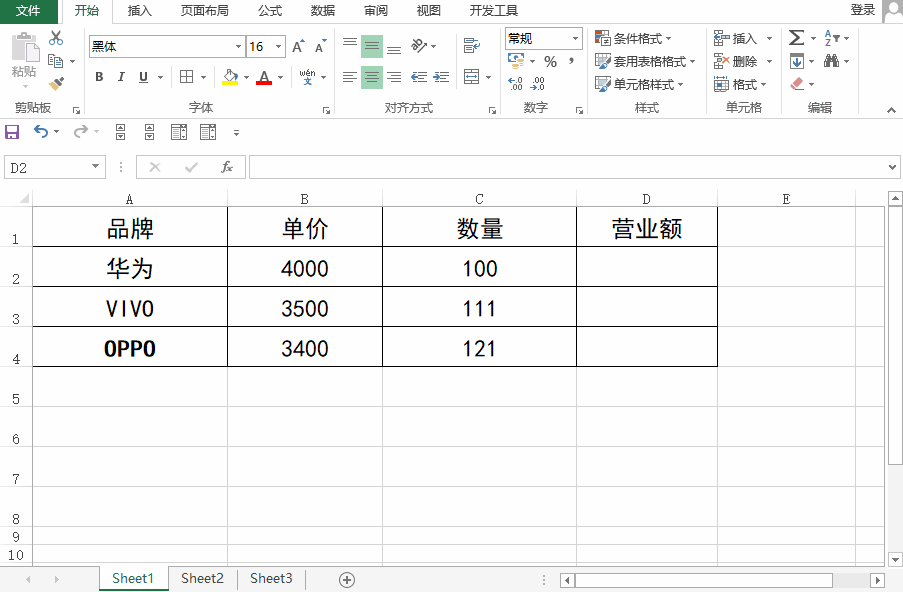
Task: Apply red font color
Action: click(x=264, y=77)
